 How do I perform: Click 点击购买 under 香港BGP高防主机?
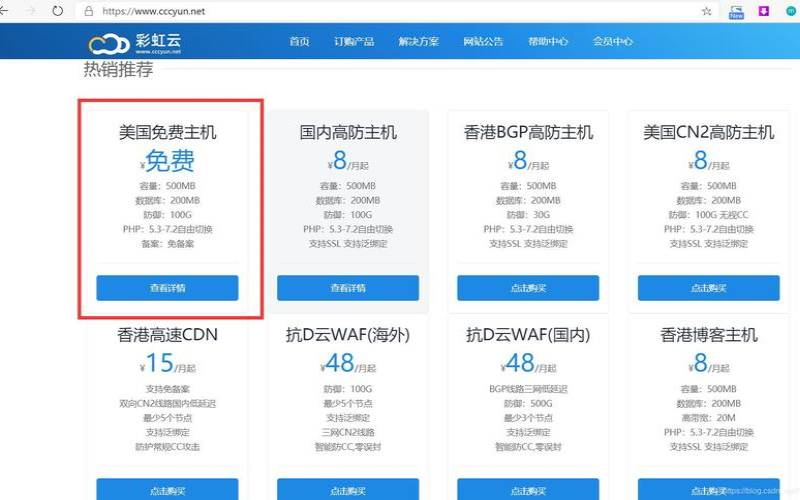tap(528, 288)
